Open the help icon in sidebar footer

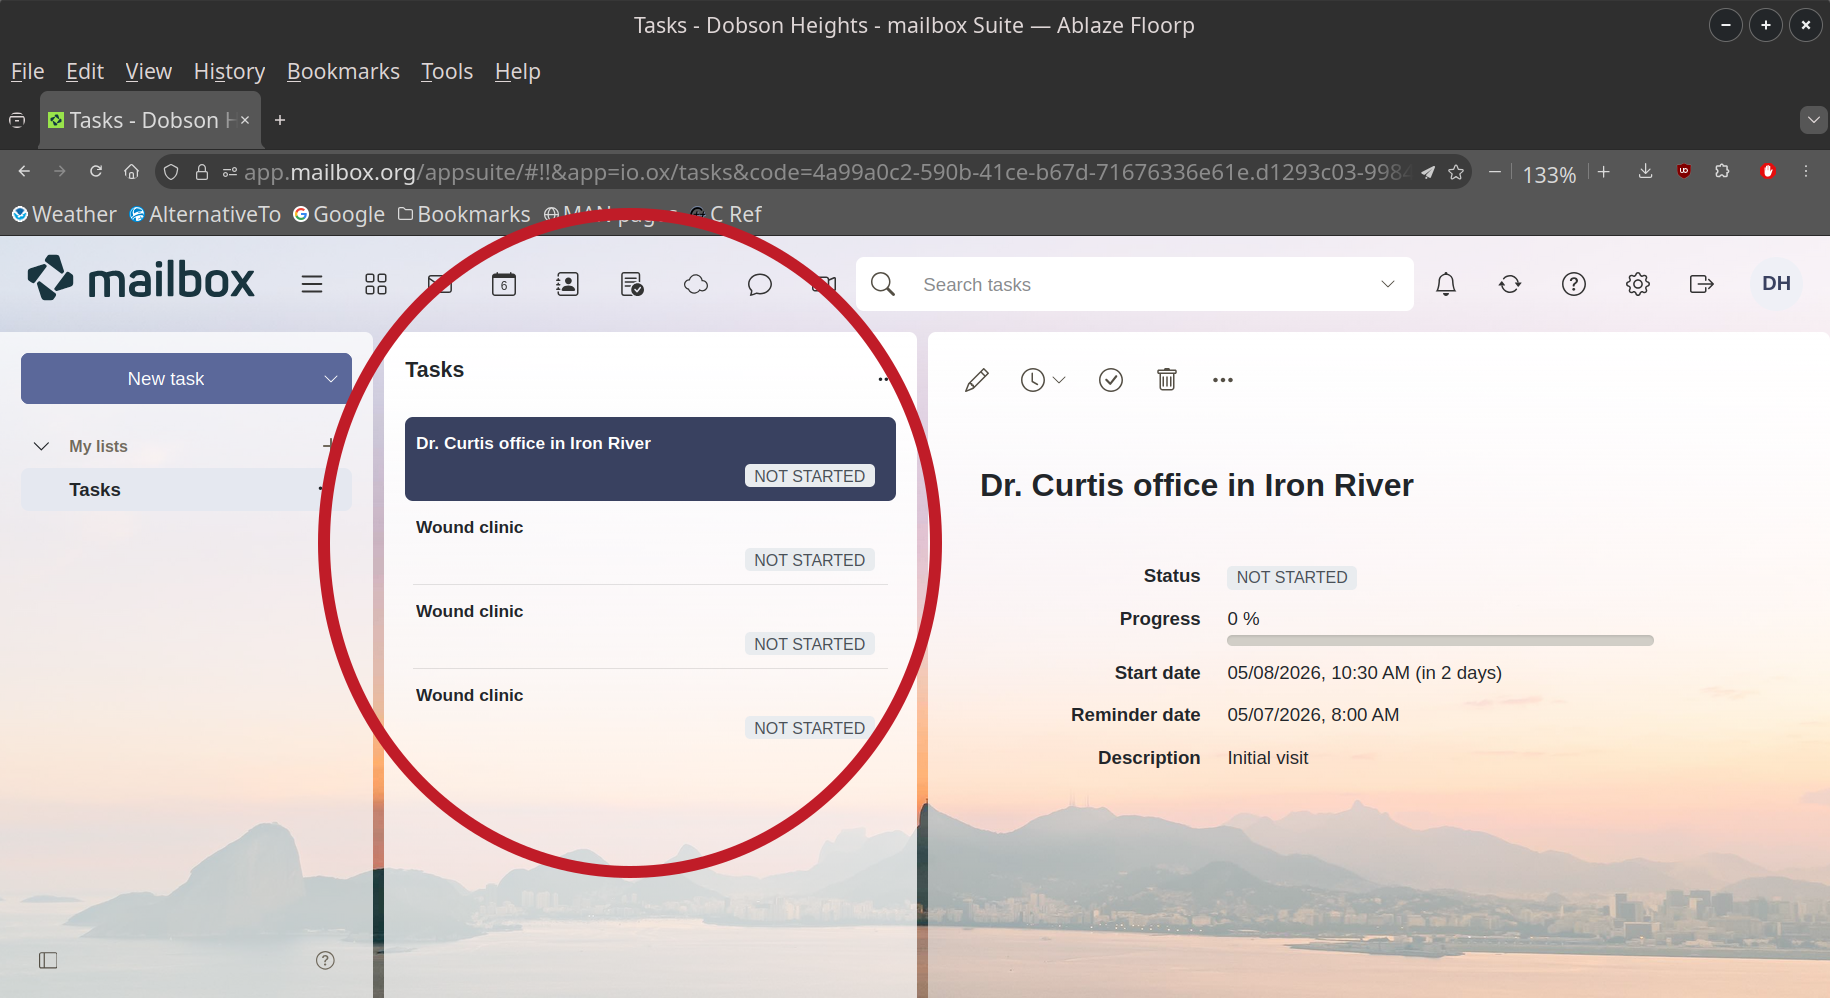tap(325, 960)
